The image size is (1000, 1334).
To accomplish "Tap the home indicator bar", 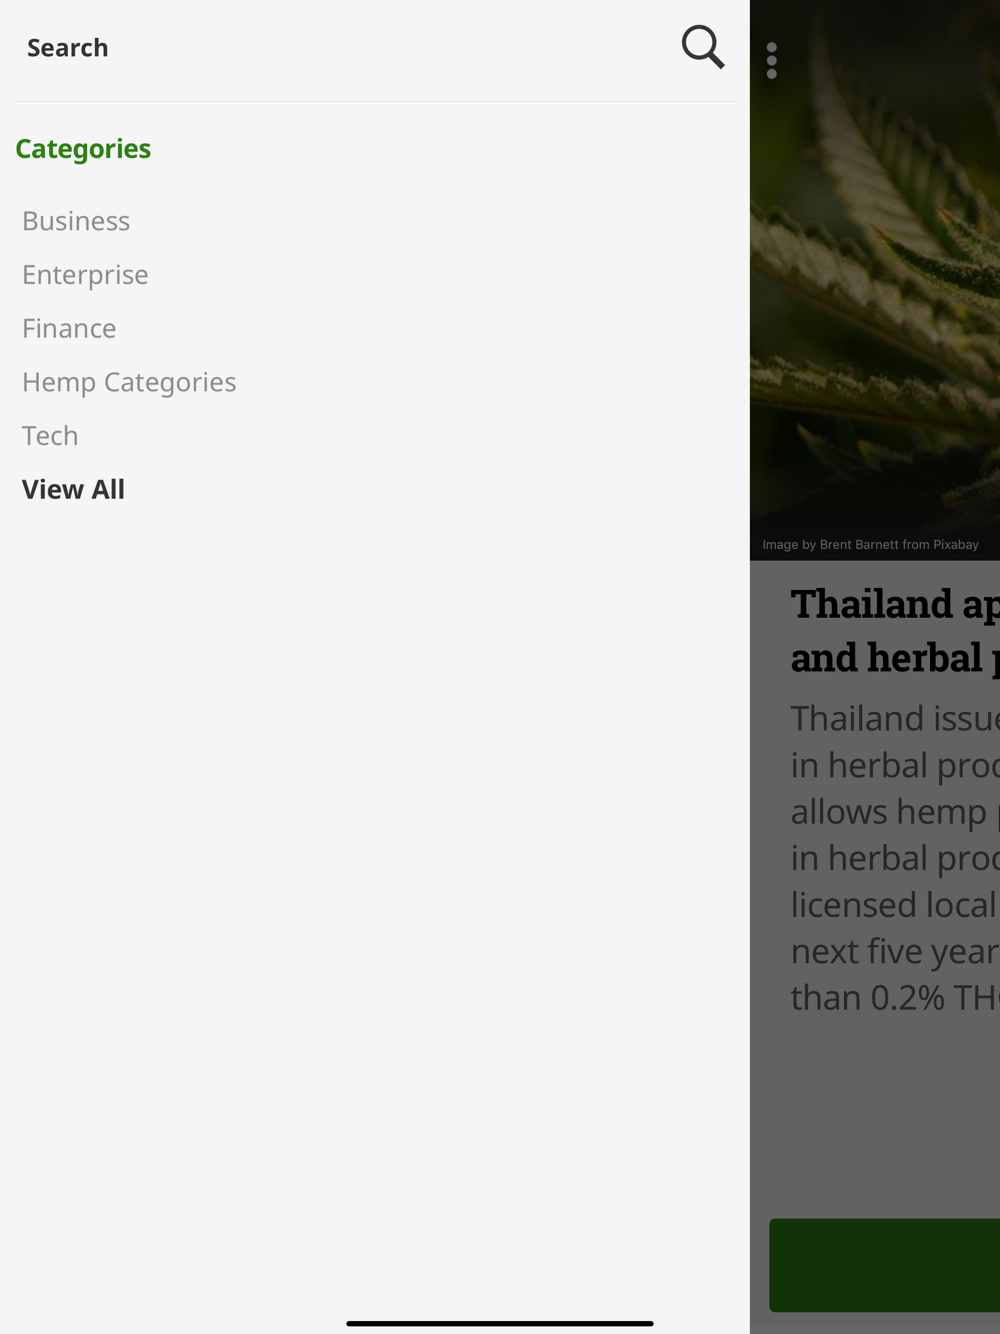I will point(500,1323).
